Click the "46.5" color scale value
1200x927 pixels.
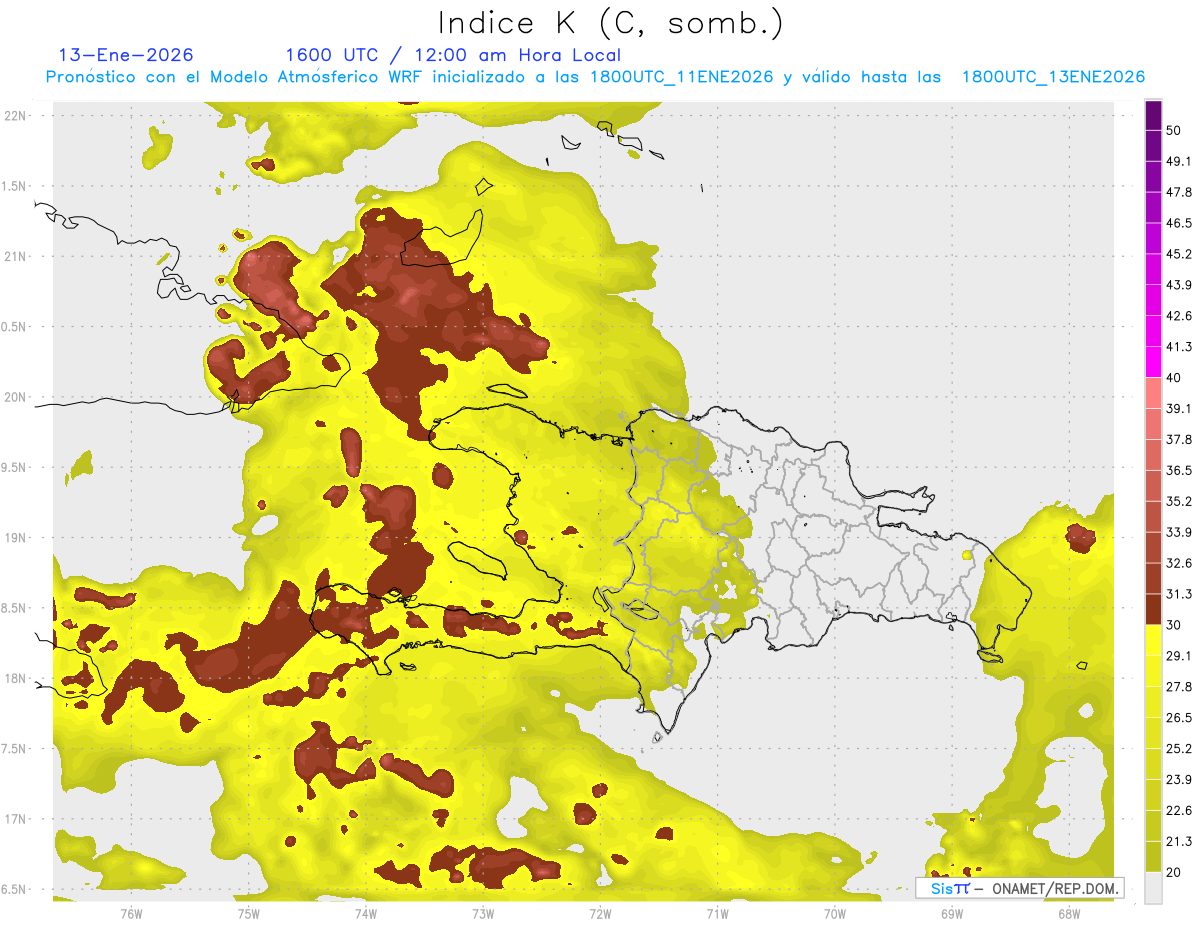pyautogui.click(x=1179, y=223)
